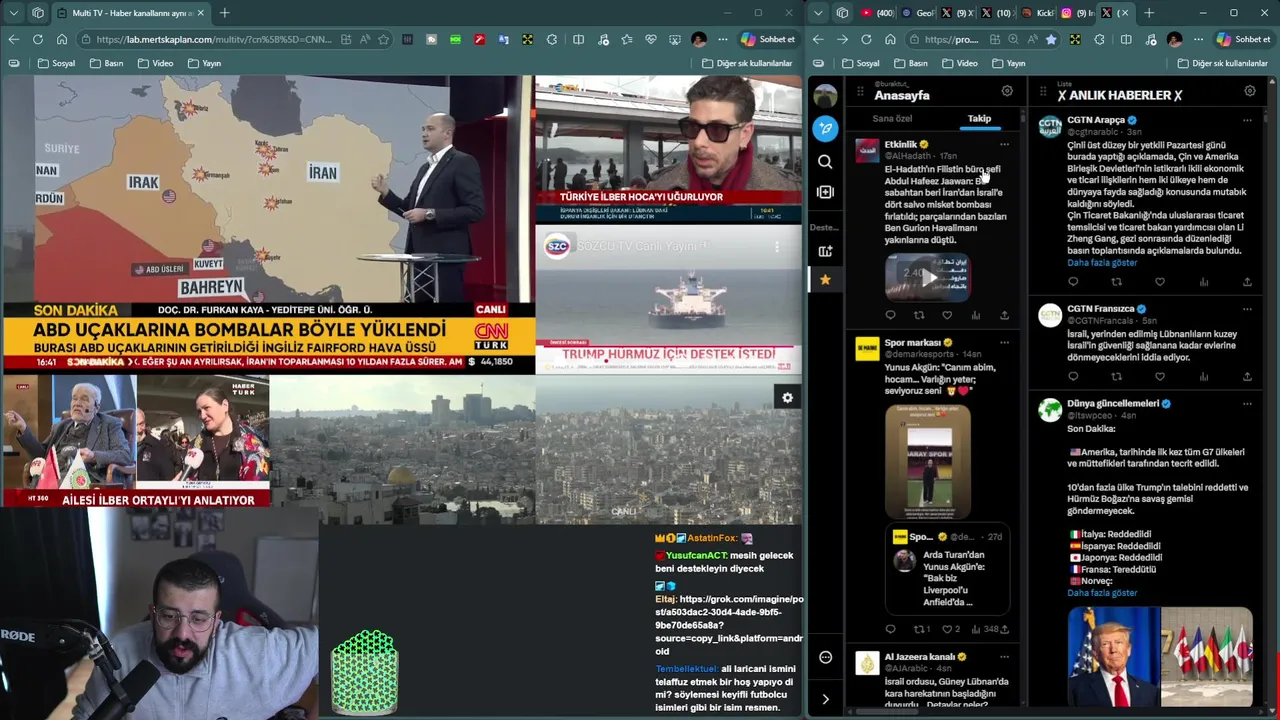Open Multi TV grid settings gear

click(787, 398)
